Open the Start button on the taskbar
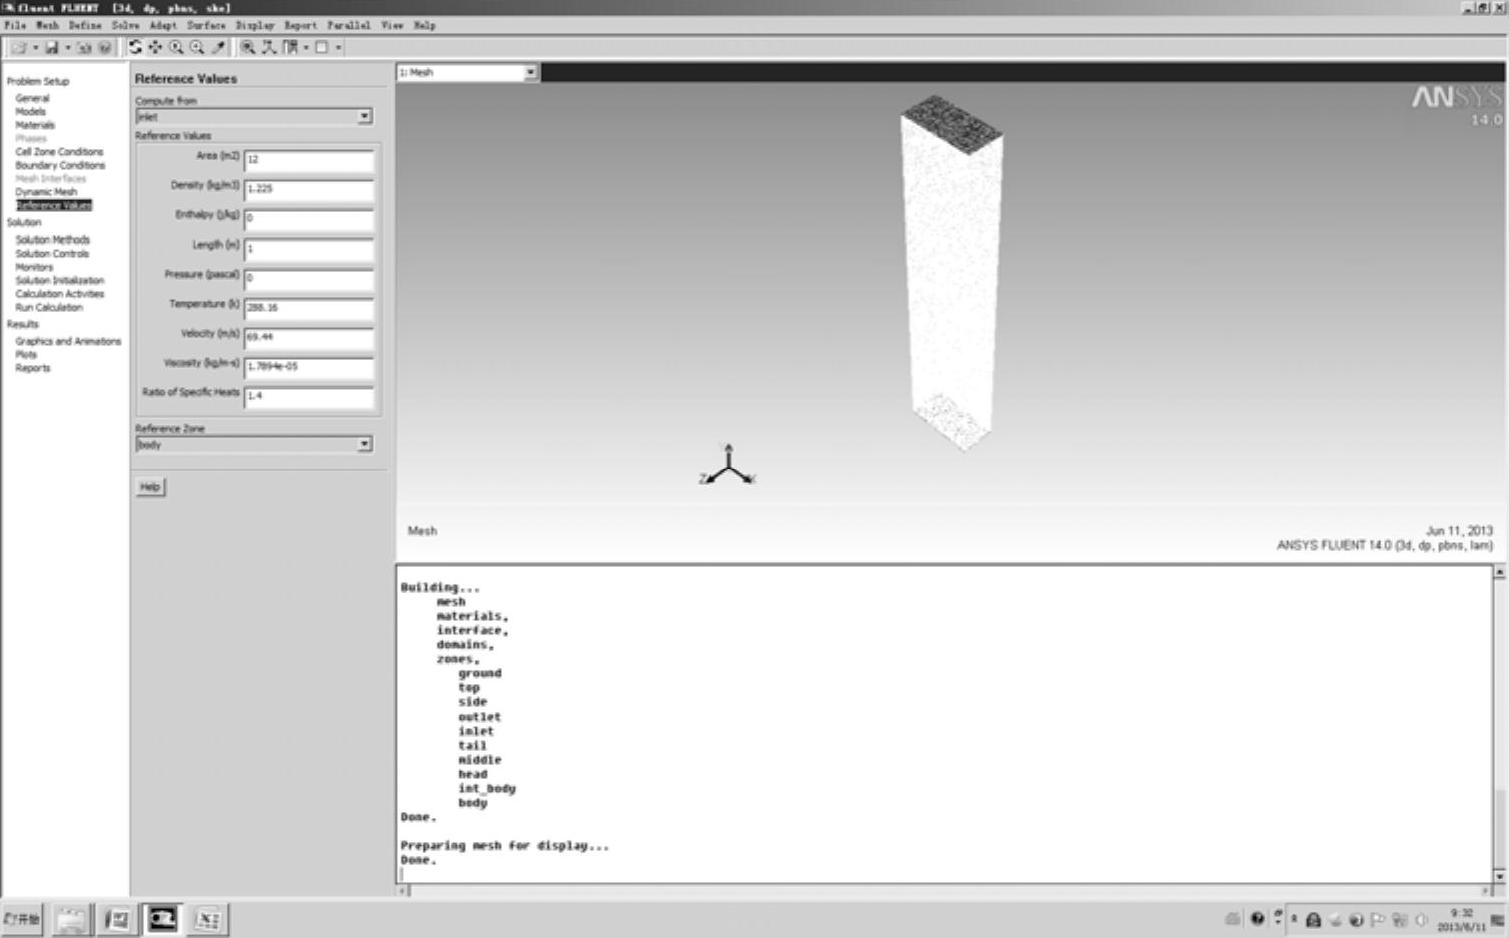Screen dimensions: 1509x938 (22, 919)
